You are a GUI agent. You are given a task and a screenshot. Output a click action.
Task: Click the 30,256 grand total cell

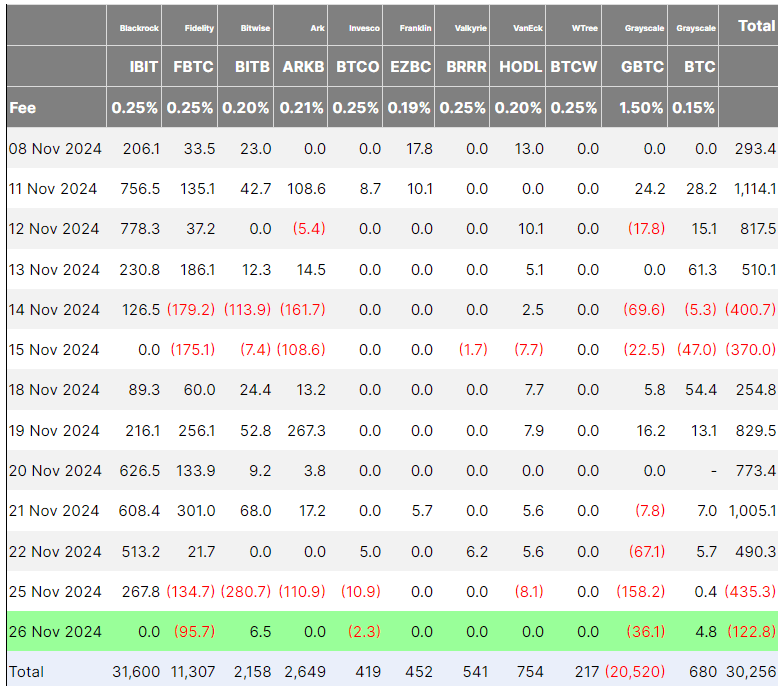click(751, 672)
